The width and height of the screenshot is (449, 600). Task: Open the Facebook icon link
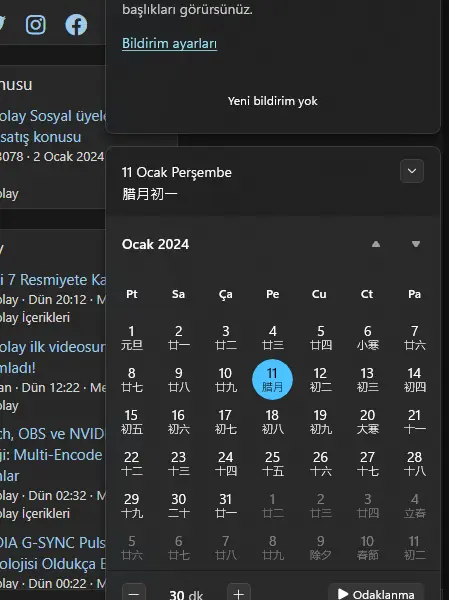[x=76, y=25]
